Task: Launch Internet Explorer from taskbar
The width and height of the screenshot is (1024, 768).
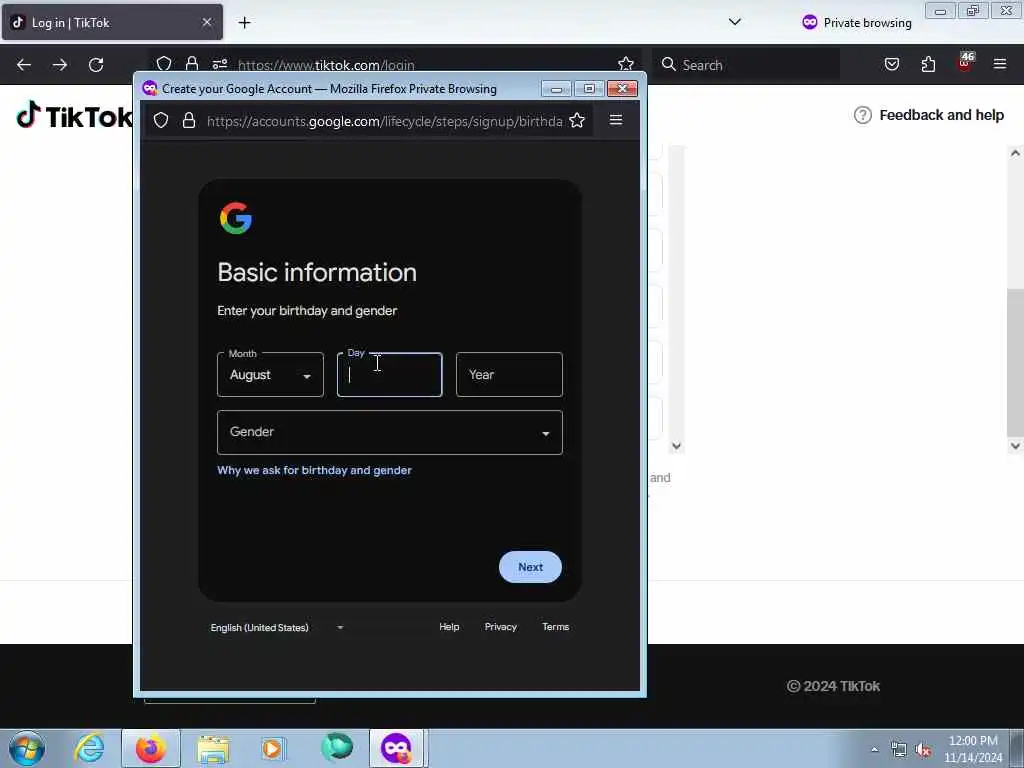Action: [x=89, y=748]
